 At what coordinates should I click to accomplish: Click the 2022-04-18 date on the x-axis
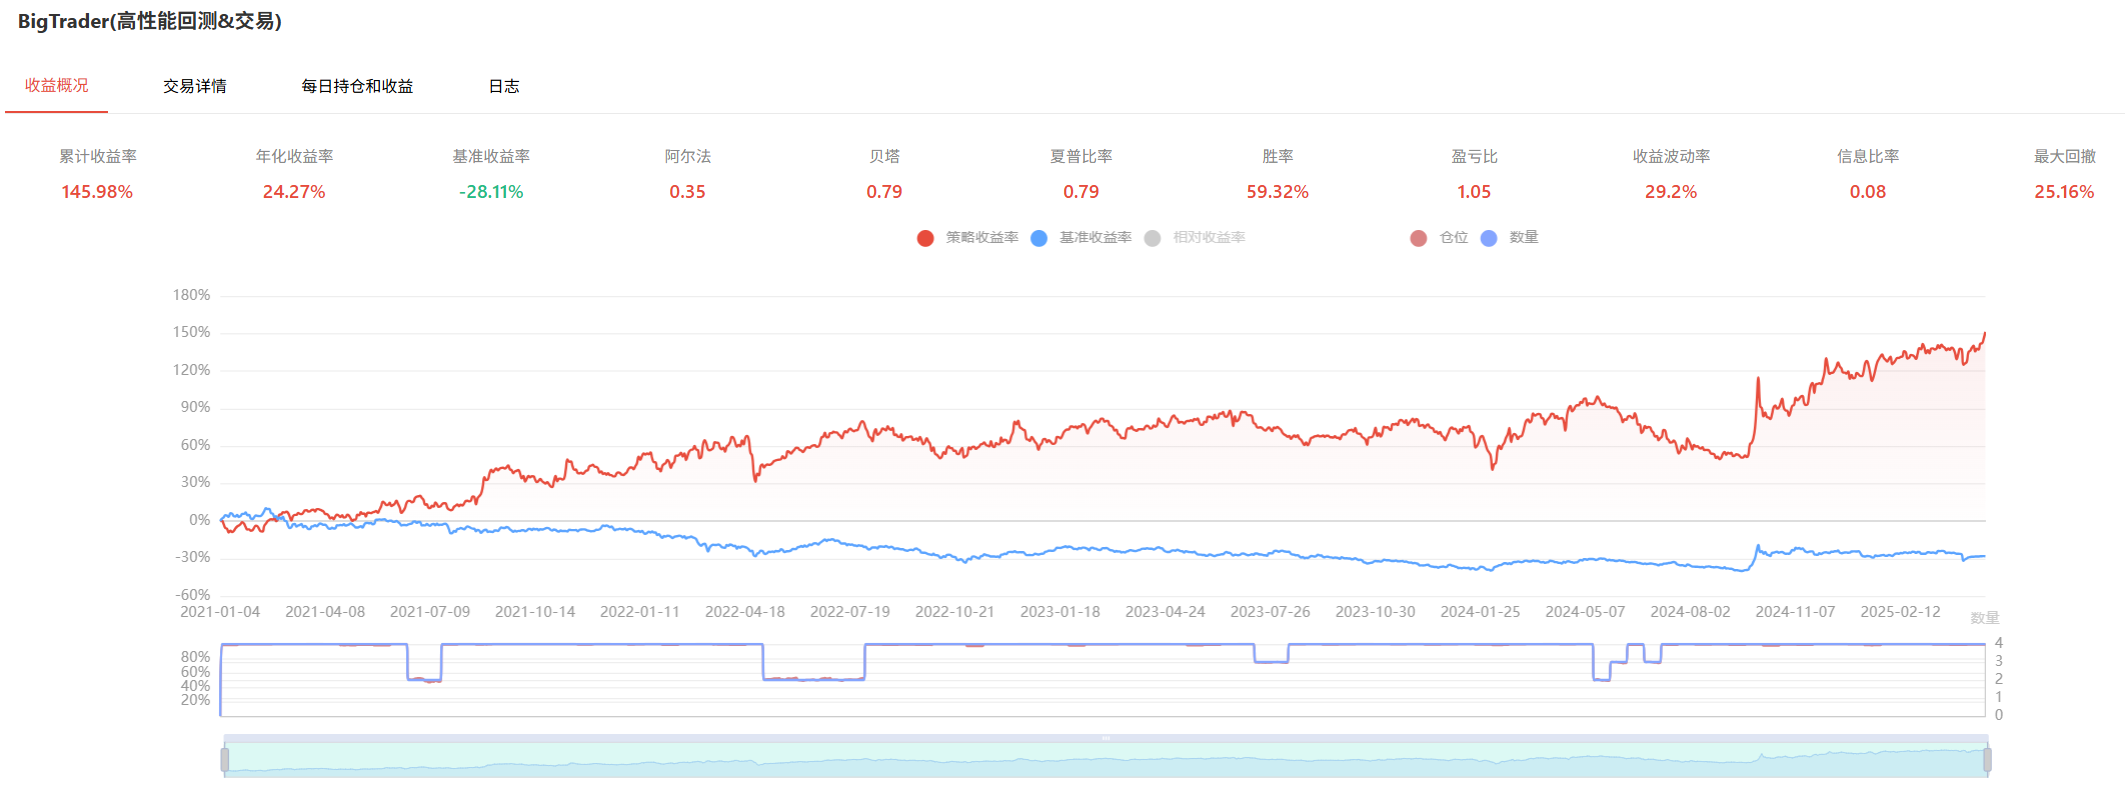(x=745, y=612)
